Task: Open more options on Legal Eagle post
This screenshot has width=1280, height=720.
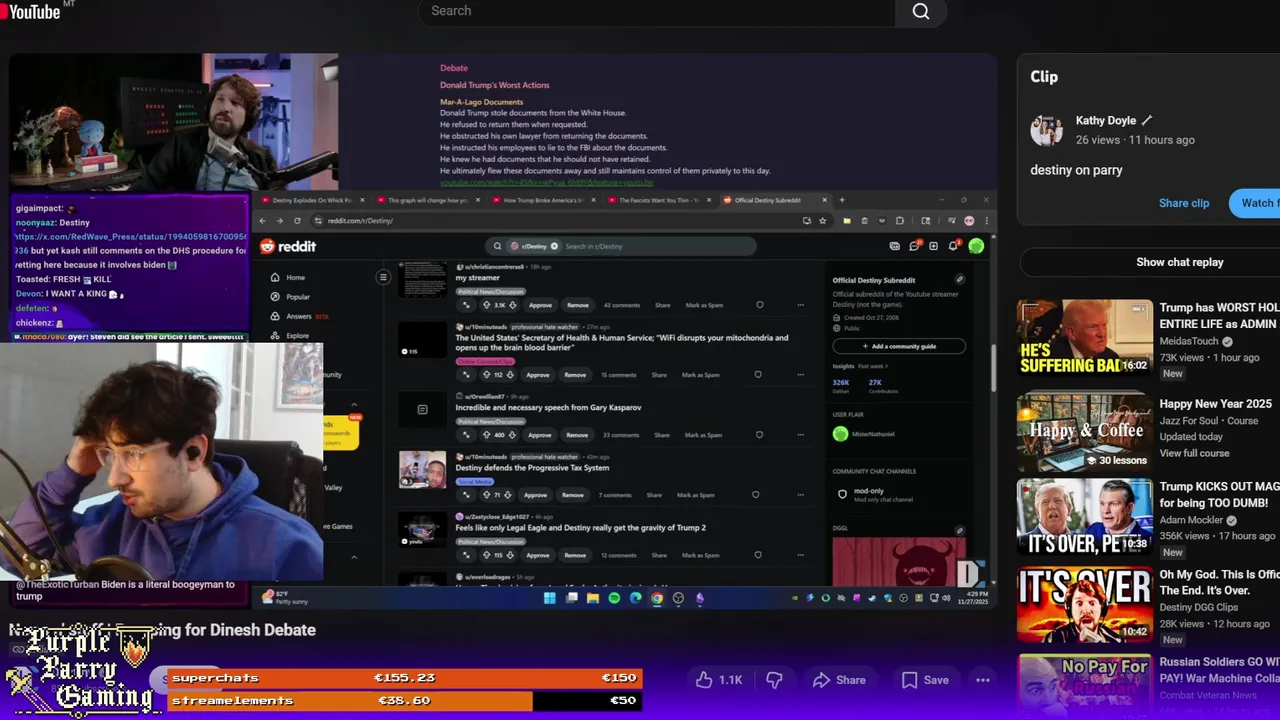Action: pos(800,555)
